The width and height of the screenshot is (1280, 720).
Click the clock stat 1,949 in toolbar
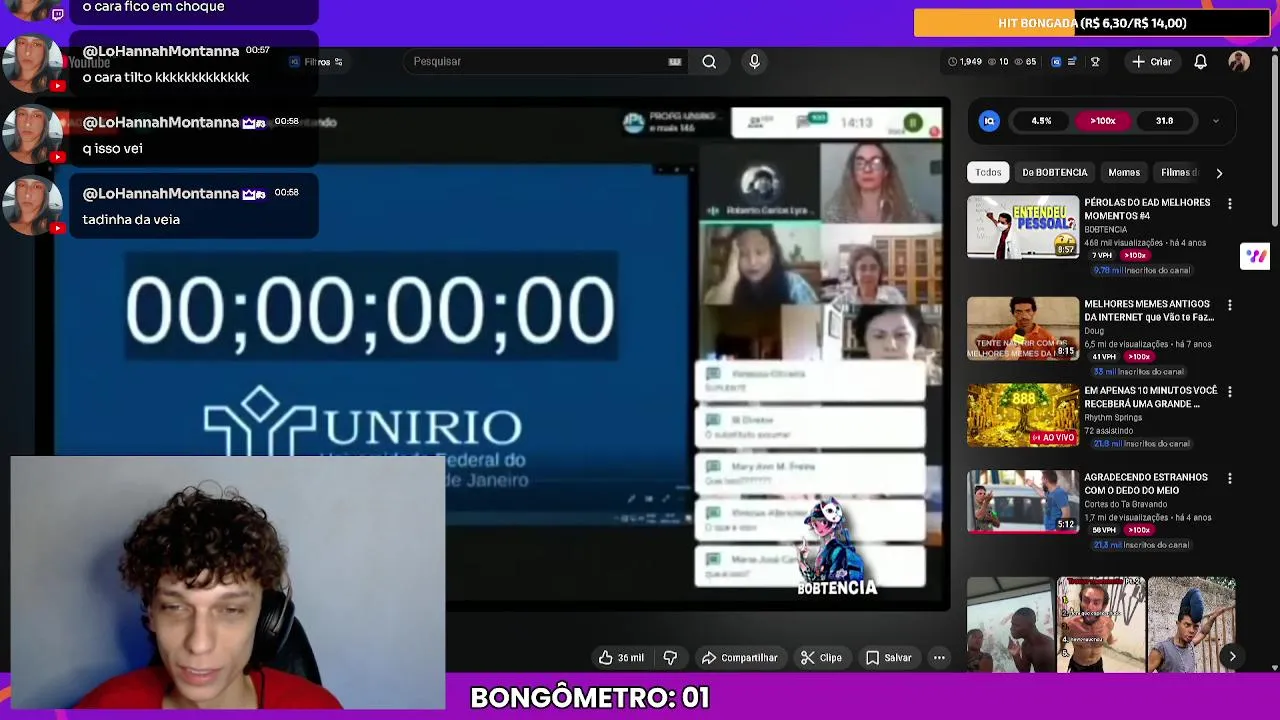click(965, 62)
